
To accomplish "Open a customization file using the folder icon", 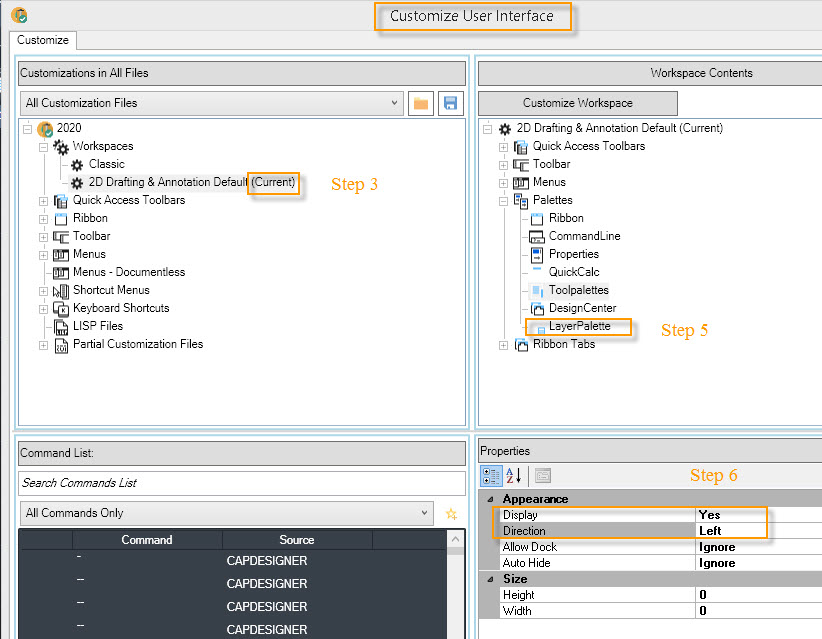I will [420, 103].
